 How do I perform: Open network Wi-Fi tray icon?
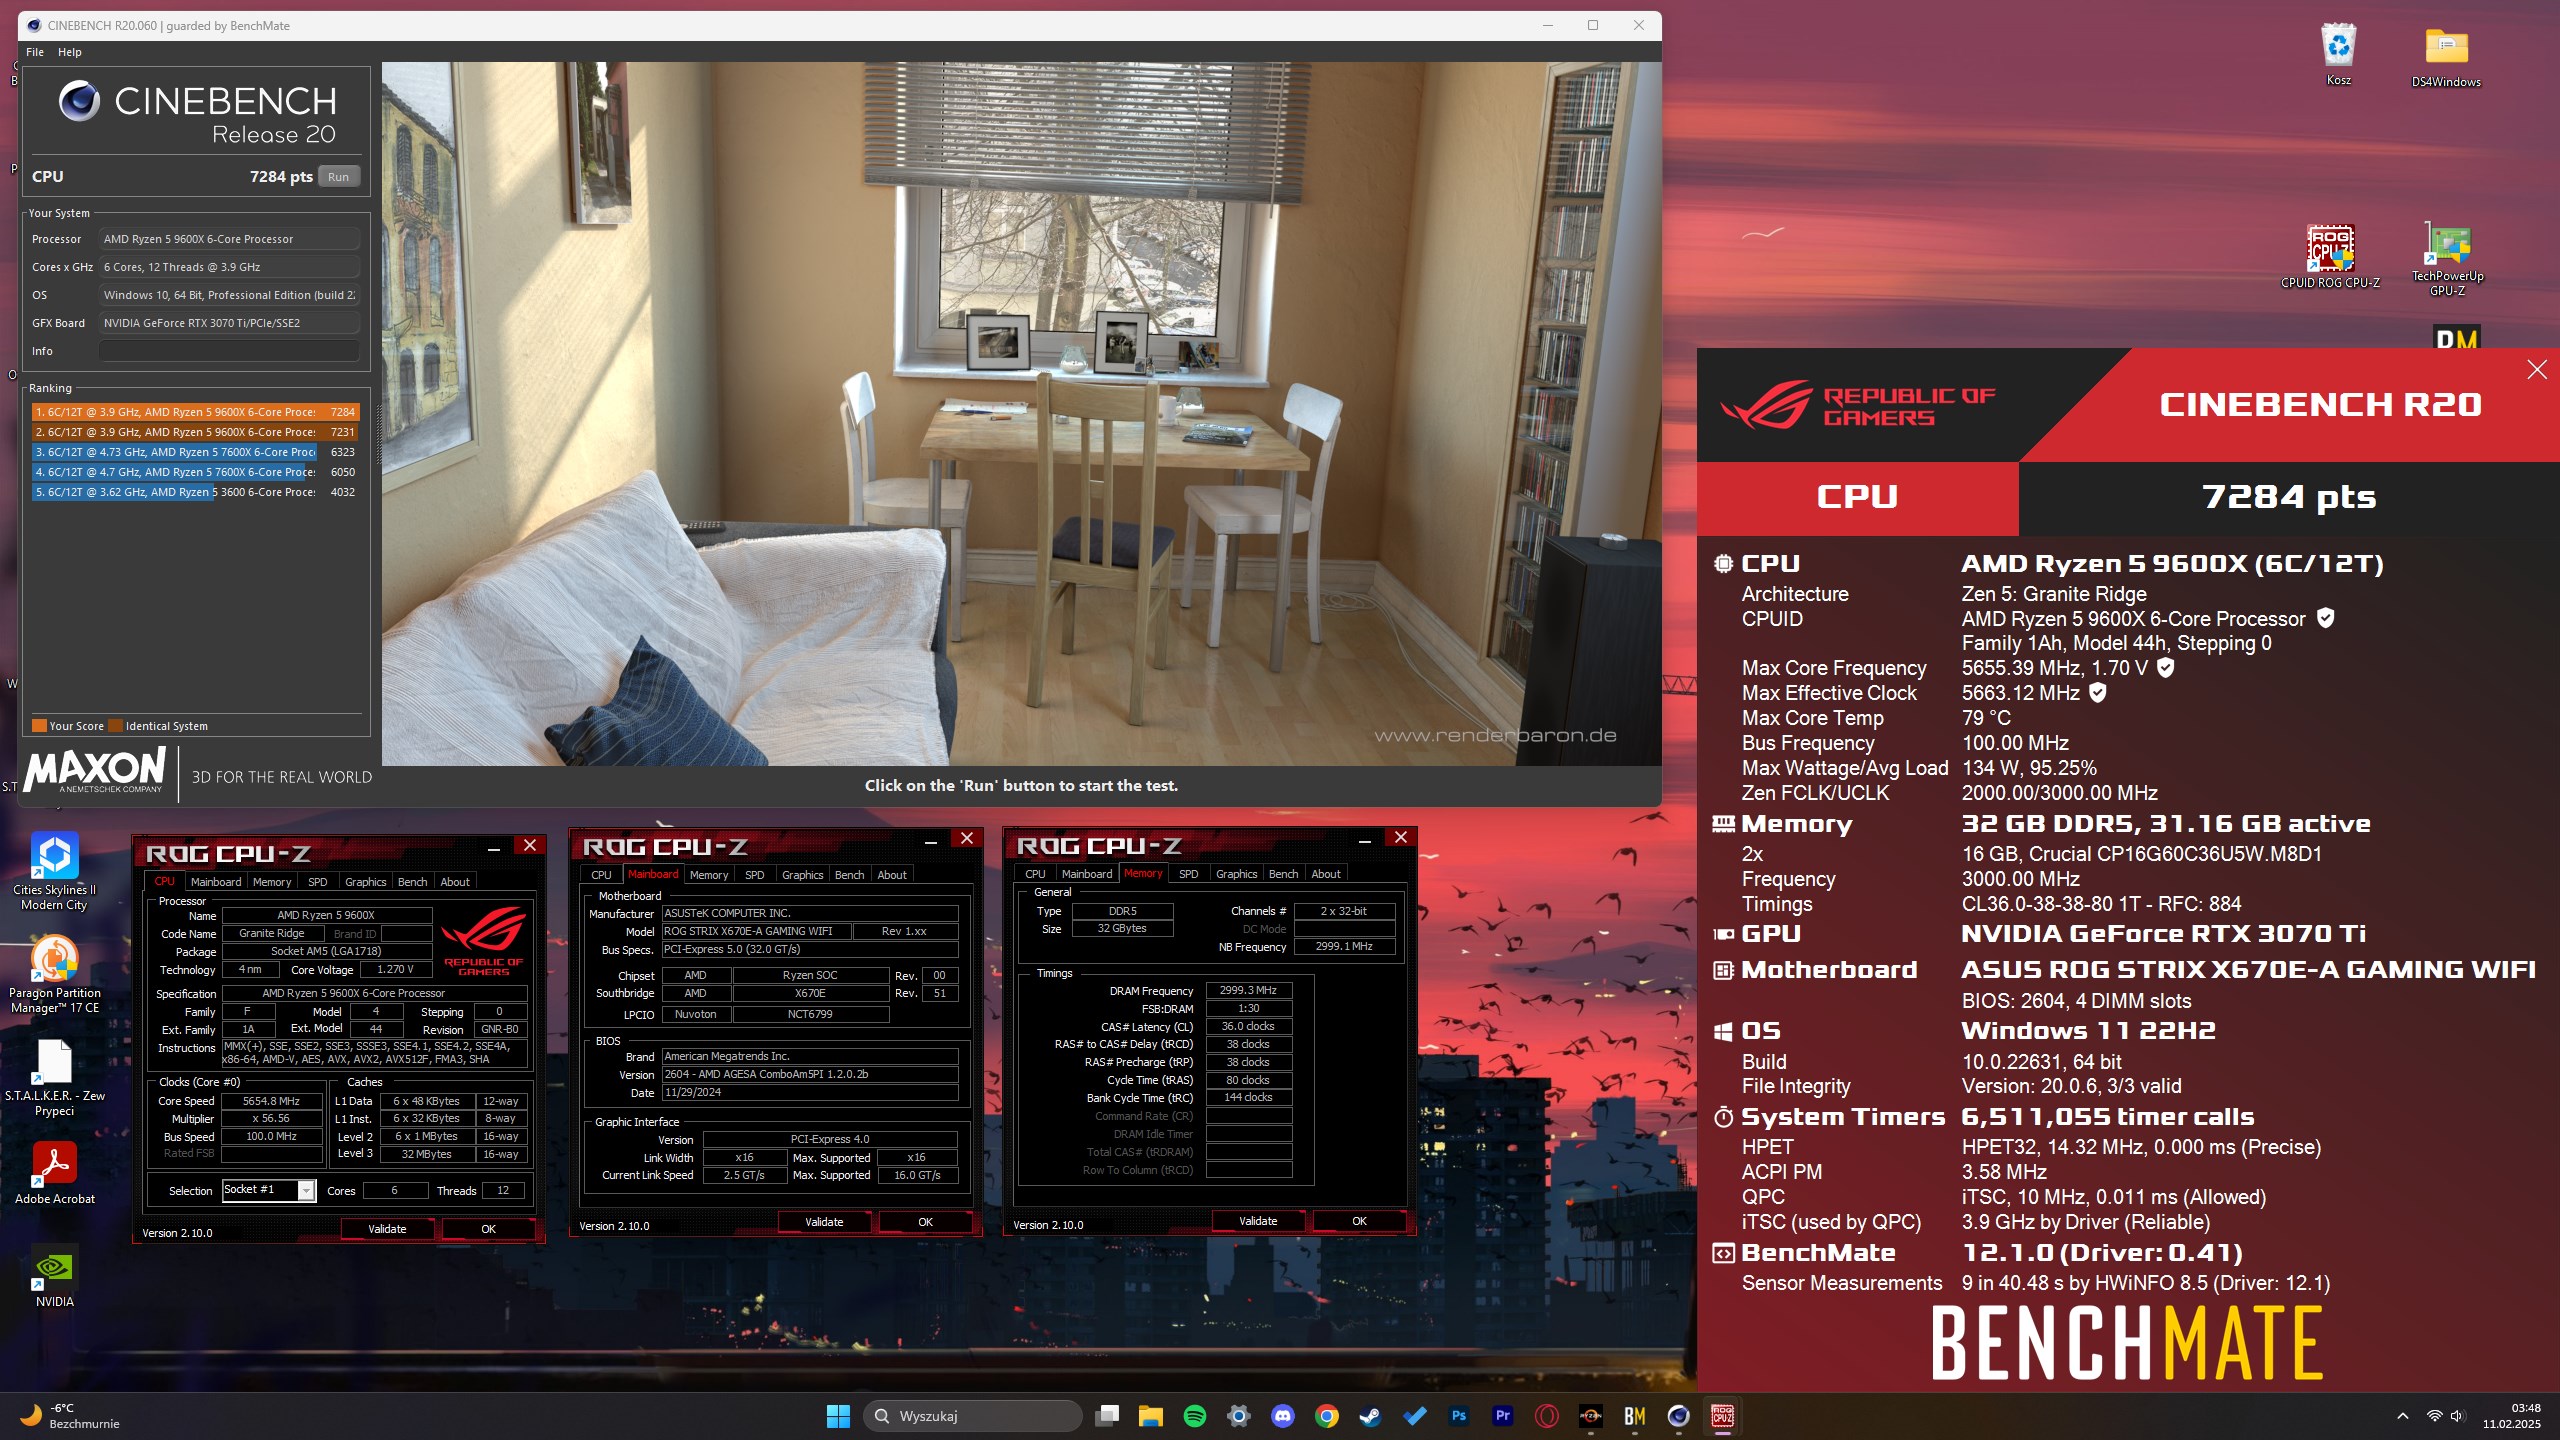(x=2434, y=1416)
